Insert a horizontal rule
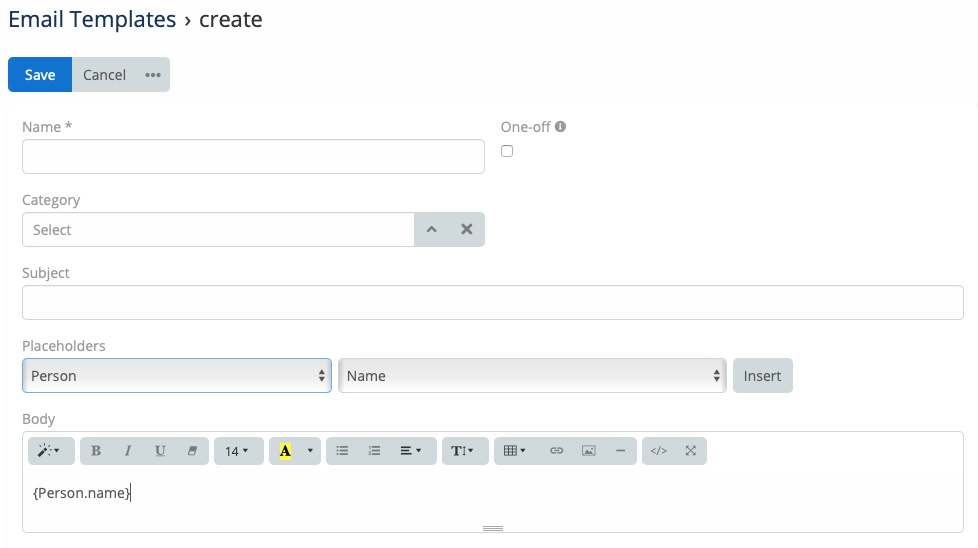978x548 pixels. click(x=621, y=451)
